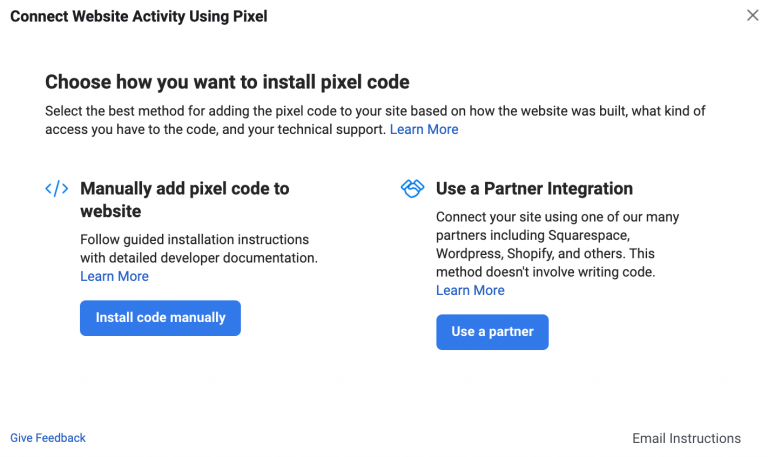Click the word Wordpress in partner description
768x457 pixels.
[x=471, y=254]
